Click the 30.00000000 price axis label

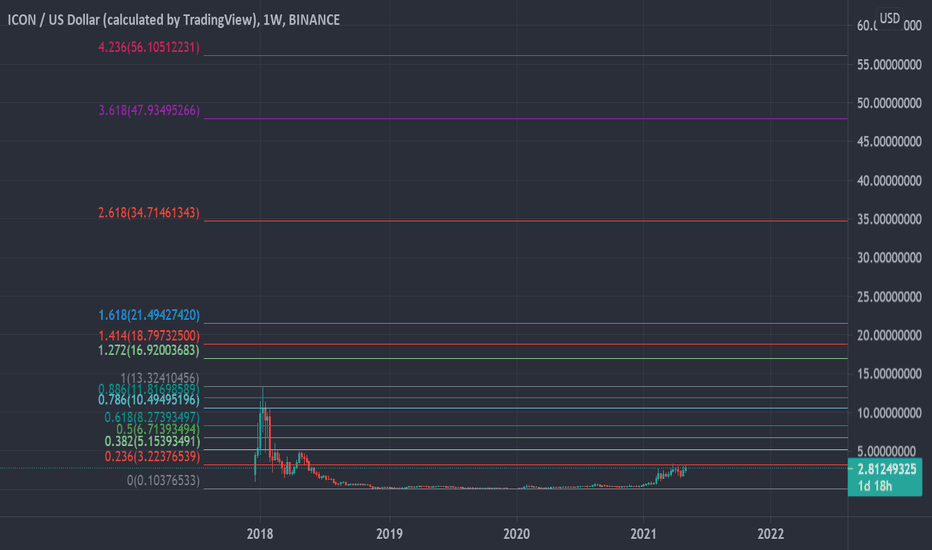point(889,257)
